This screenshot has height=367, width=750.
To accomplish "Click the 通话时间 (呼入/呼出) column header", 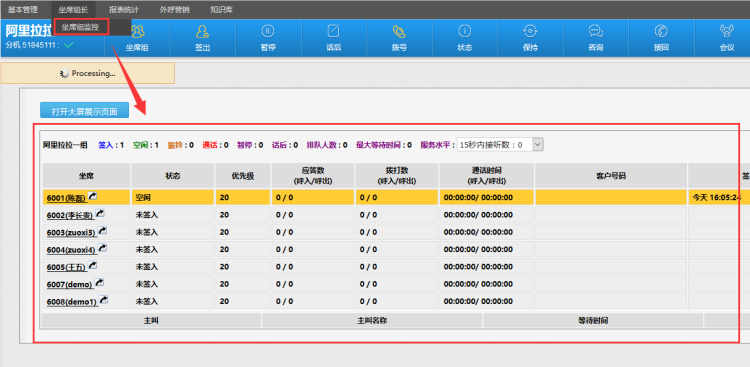I will click(x=486, y=176).
